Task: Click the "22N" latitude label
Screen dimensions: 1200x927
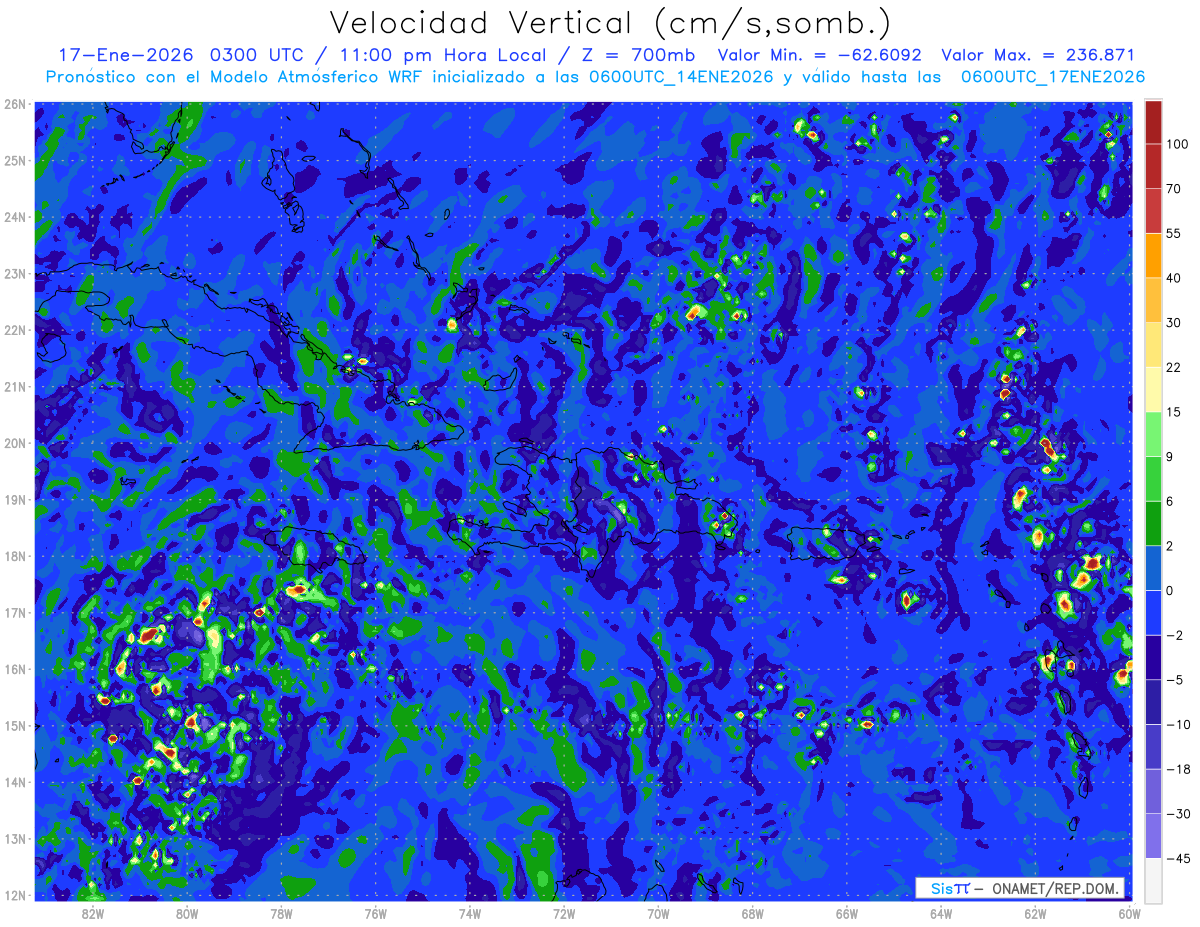Action: 15,330
